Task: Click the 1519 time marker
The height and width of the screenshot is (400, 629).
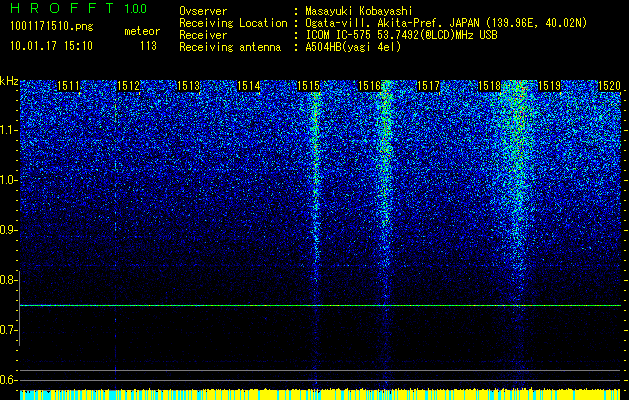Action: [x=549, y=86]
